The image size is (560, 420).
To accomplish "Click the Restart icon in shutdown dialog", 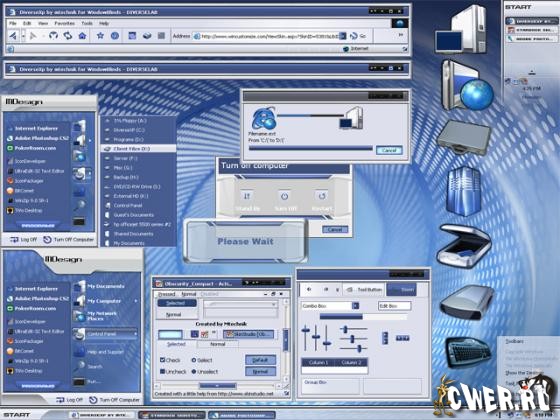I will click(321, 196).
